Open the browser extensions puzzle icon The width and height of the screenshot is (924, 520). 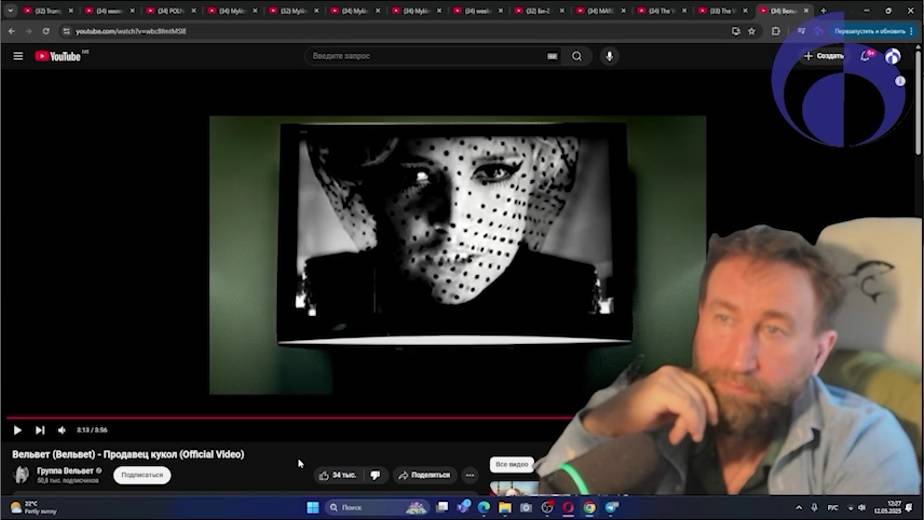click(776, 31)
